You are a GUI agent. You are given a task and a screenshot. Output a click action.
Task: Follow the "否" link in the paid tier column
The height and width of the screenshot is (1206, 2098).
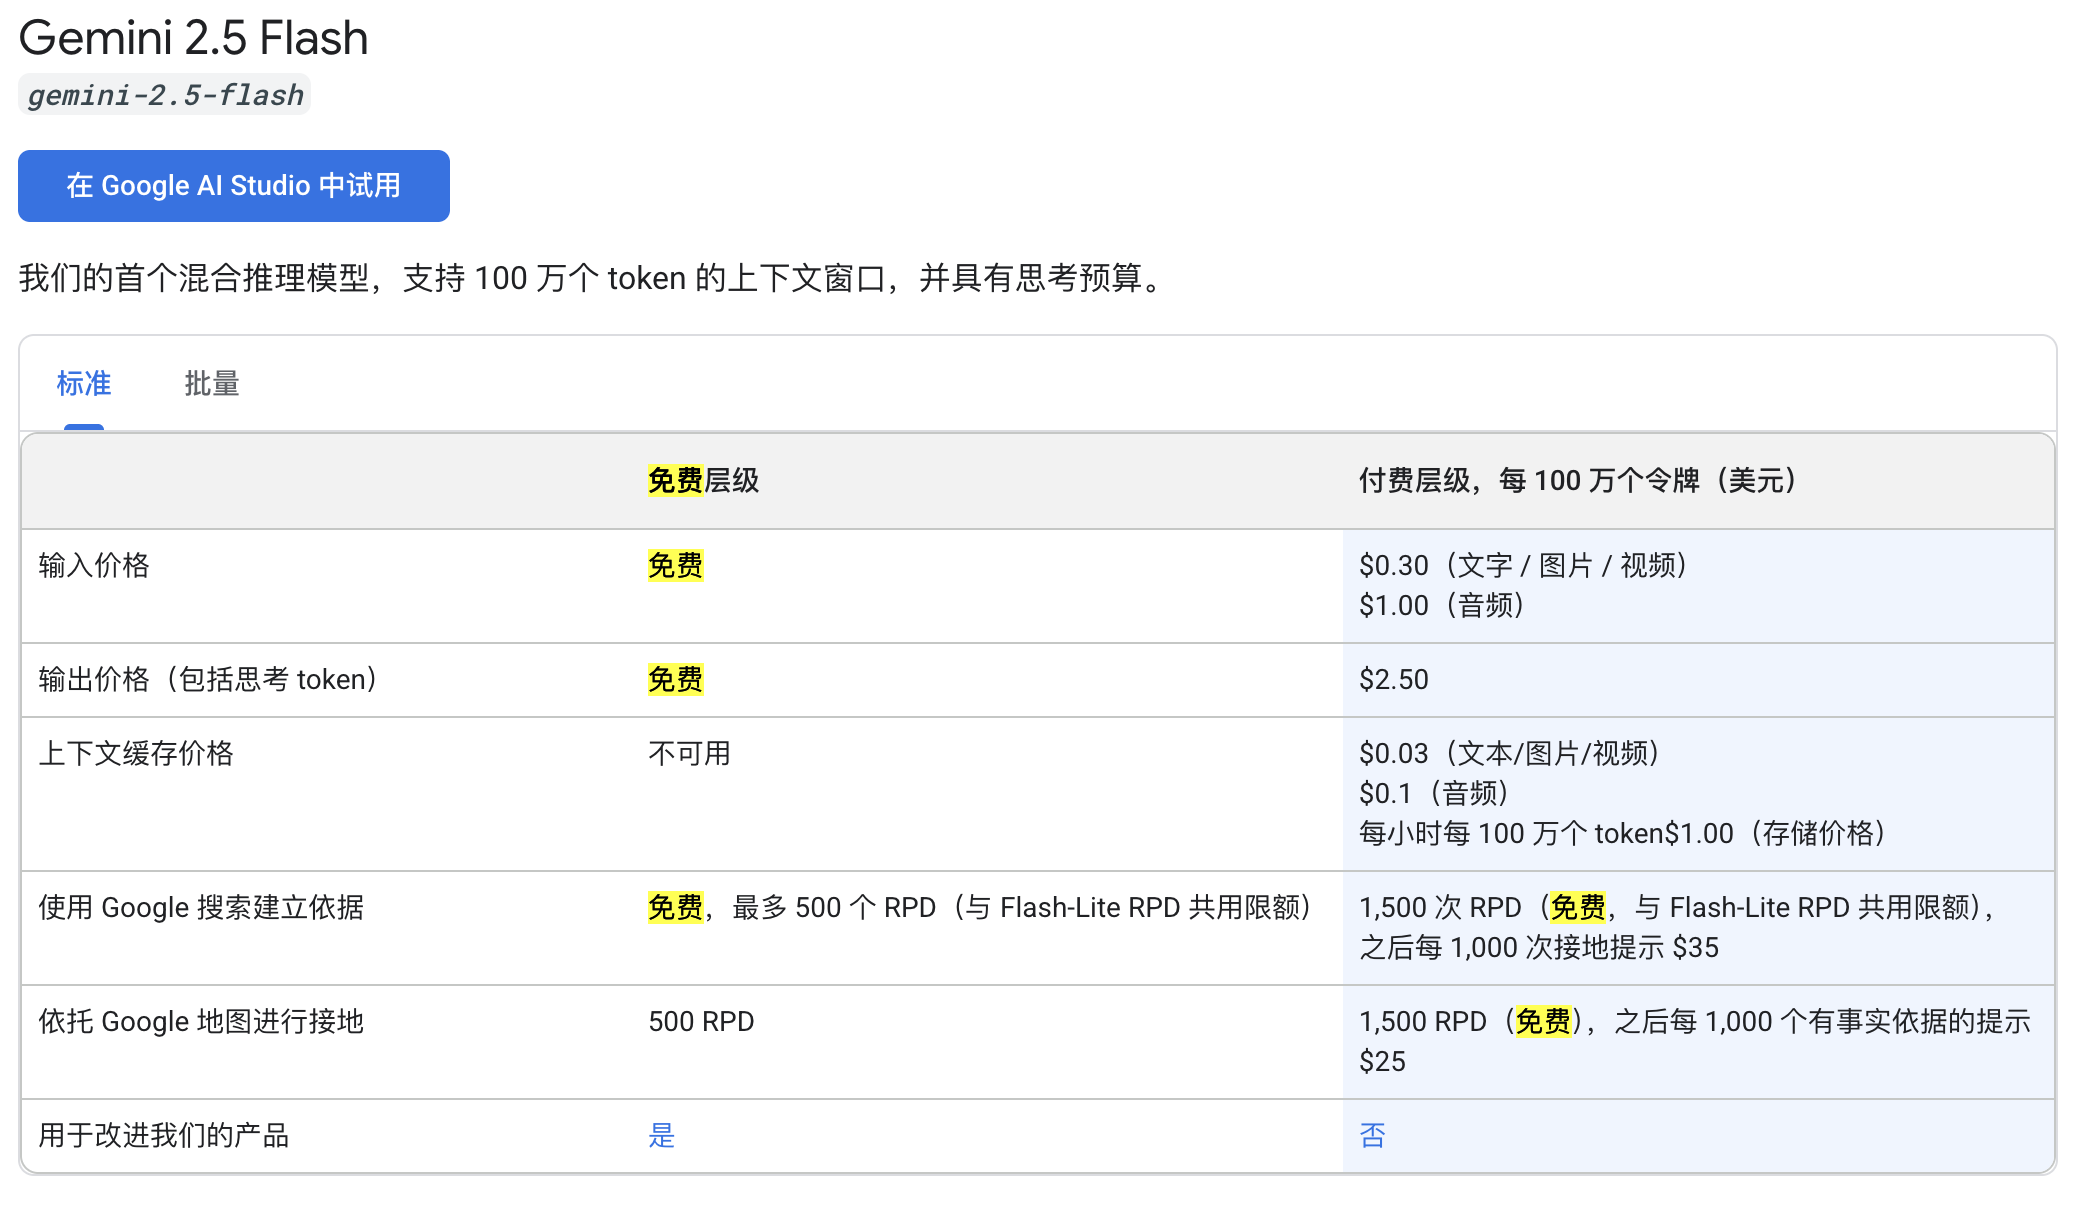click(1373, 1135)
